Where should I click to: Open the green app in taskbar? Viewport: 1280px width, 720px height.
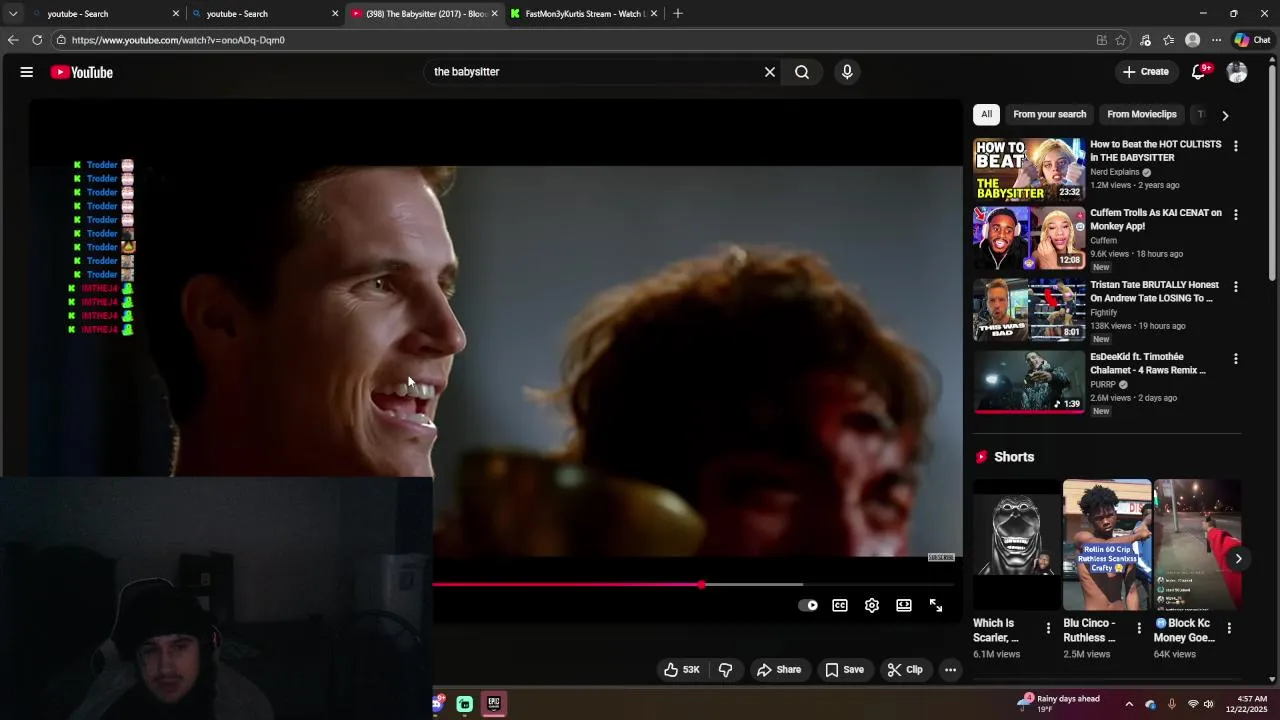pos(465,704)
